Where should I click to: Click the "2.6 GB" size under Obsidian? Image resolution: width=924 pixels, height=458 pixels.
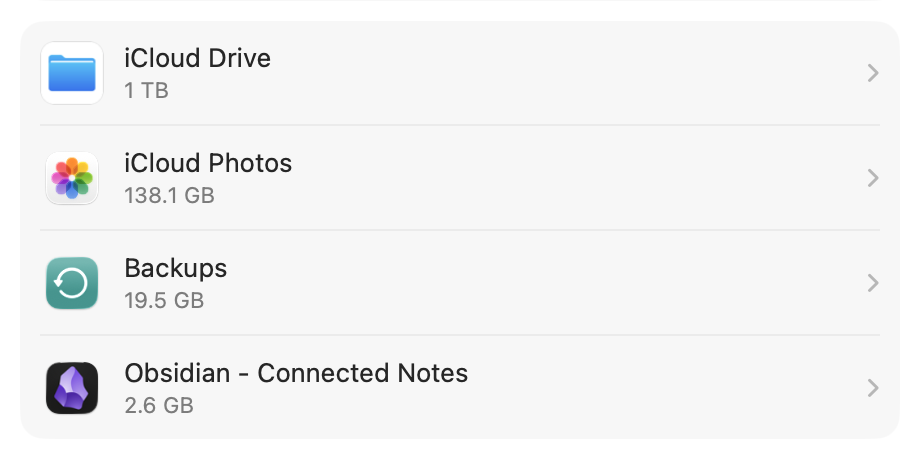click(159, 405)
